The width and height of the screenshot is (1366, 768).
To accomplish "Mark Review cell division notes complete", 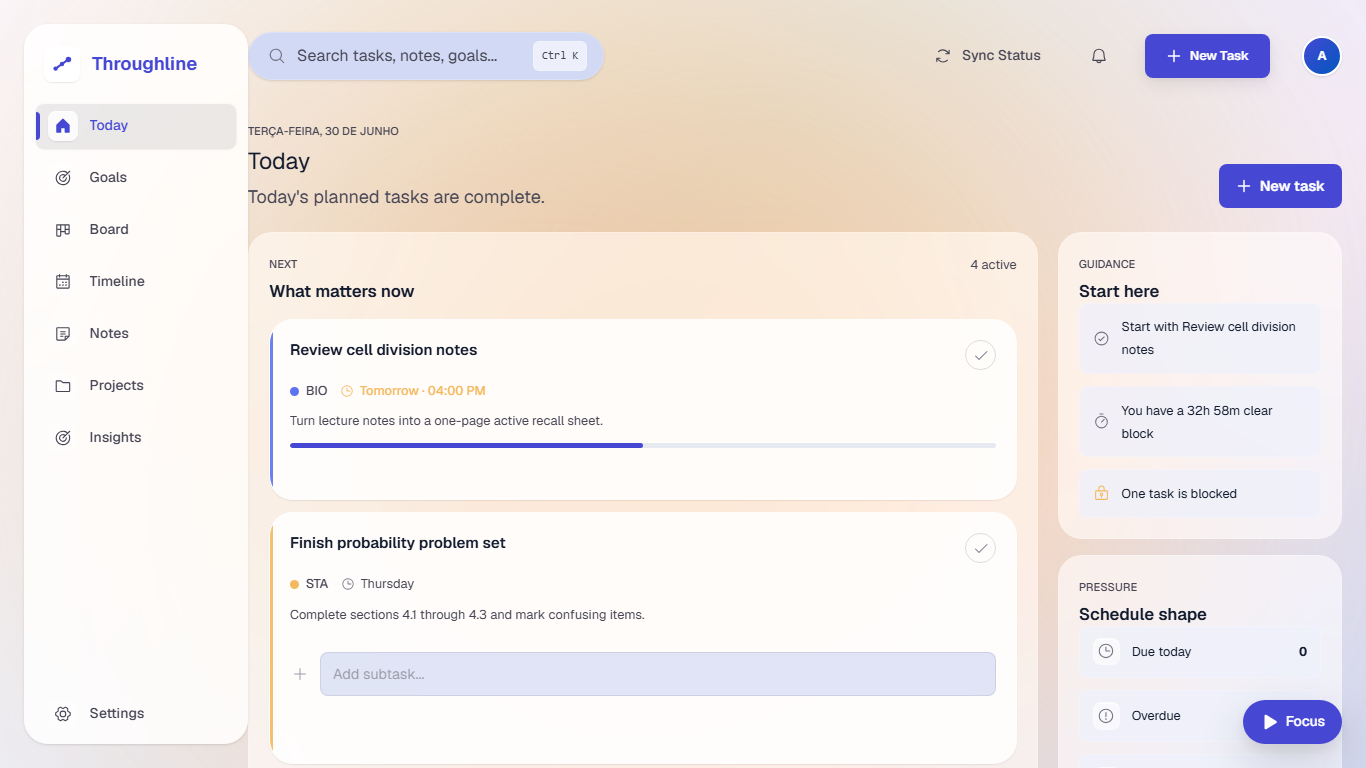I will coord(980,355).
